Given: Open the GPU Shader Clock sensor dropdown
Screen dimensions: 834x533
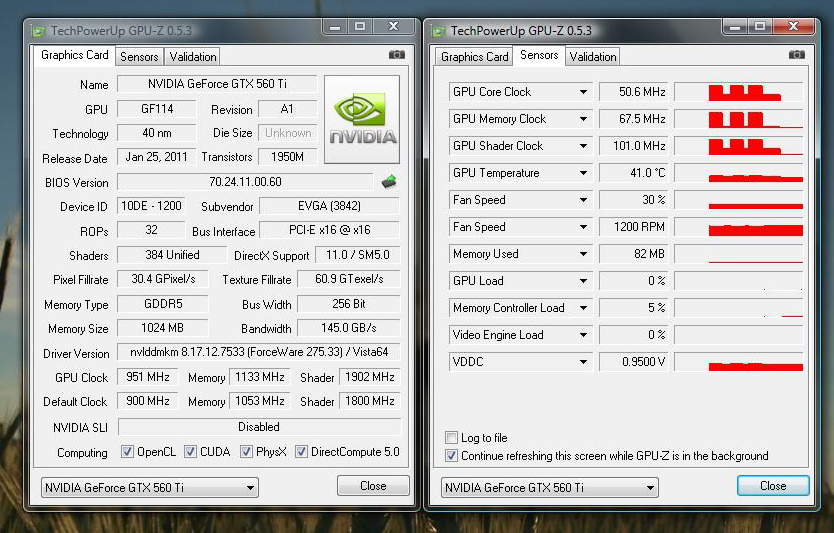Looking at the screenshot, I should (583, 146).
